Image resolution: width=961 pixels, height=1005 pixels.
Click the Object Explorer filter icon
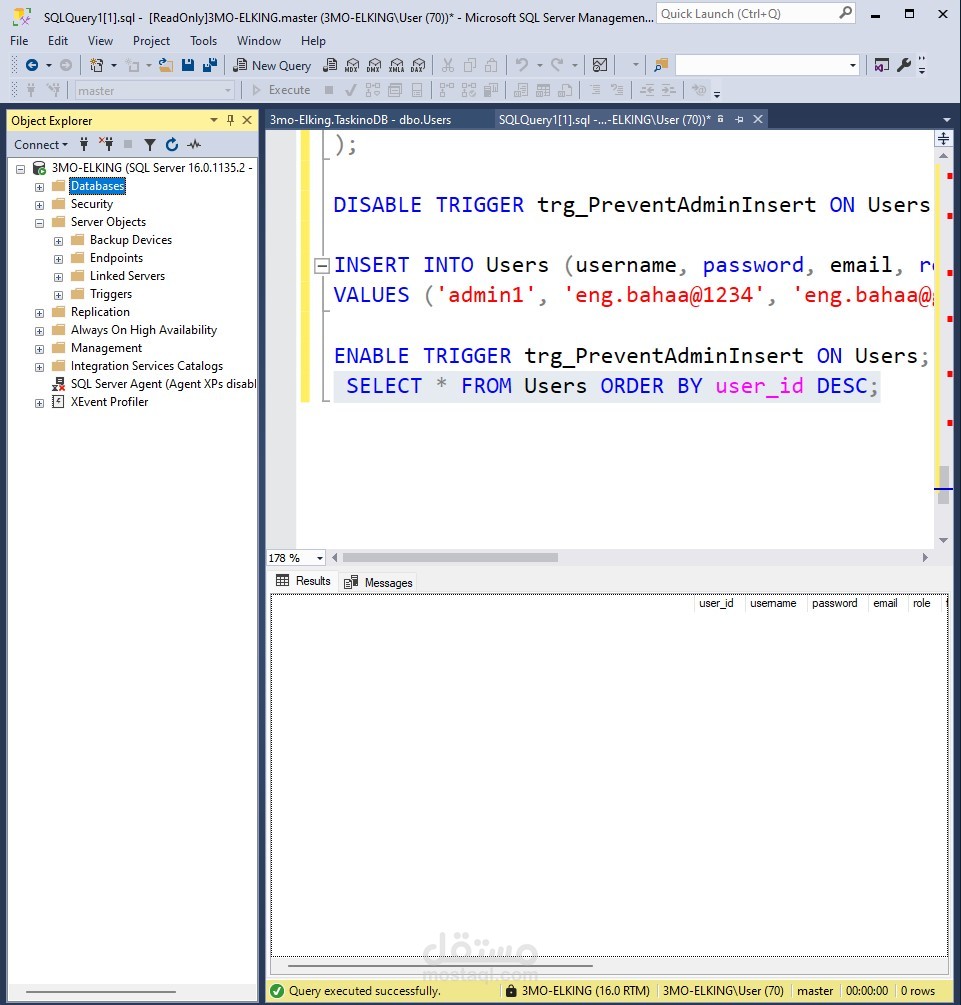(150, 144)
